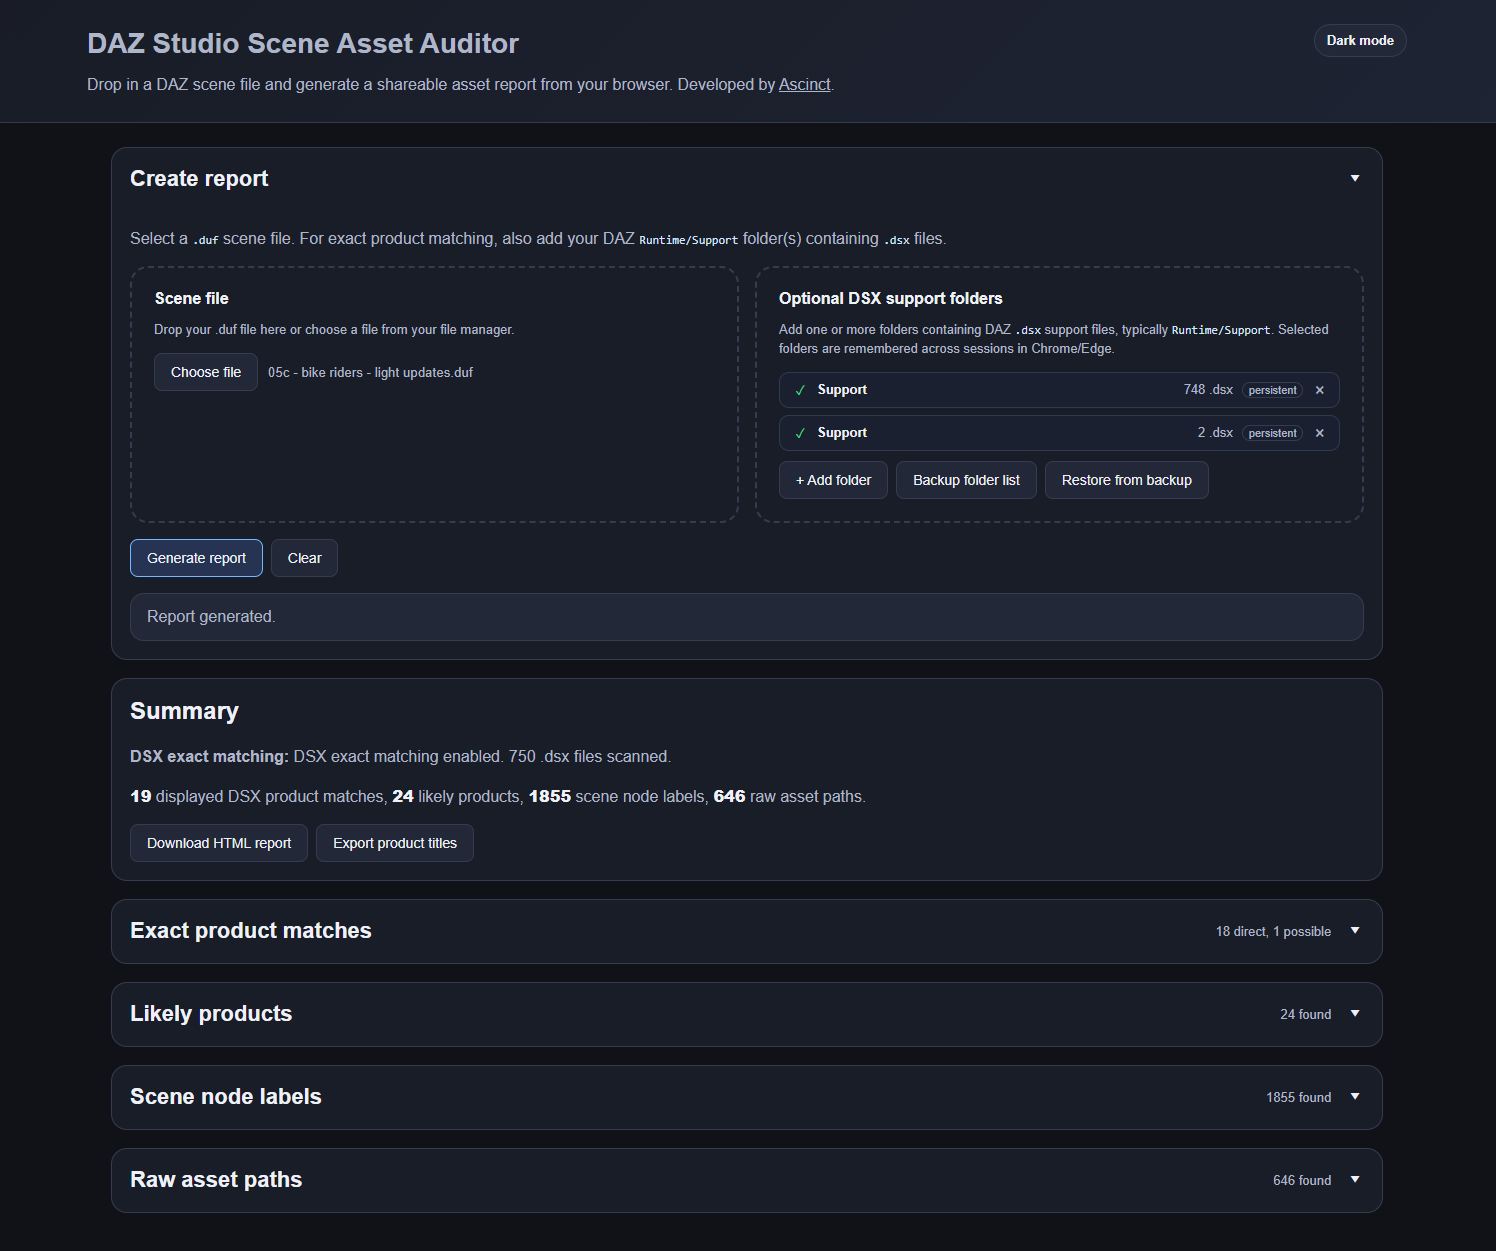1496x1251 pixels.
Task: Expand the Scene node labels arrow
Action: click(1355, 1097)
